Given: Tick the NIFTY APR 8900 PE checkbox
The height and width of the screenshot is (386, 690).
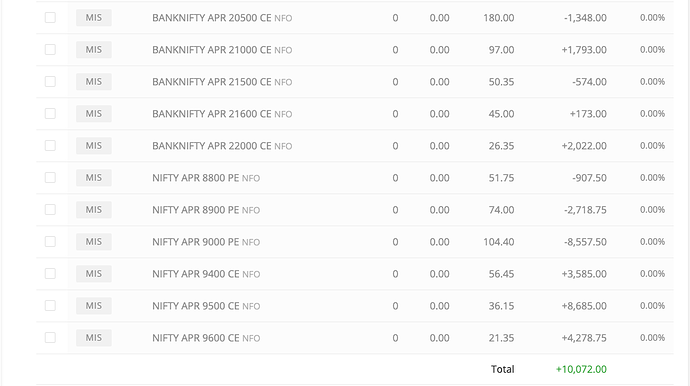Looking at the screenshot, I should pos(50,210).
